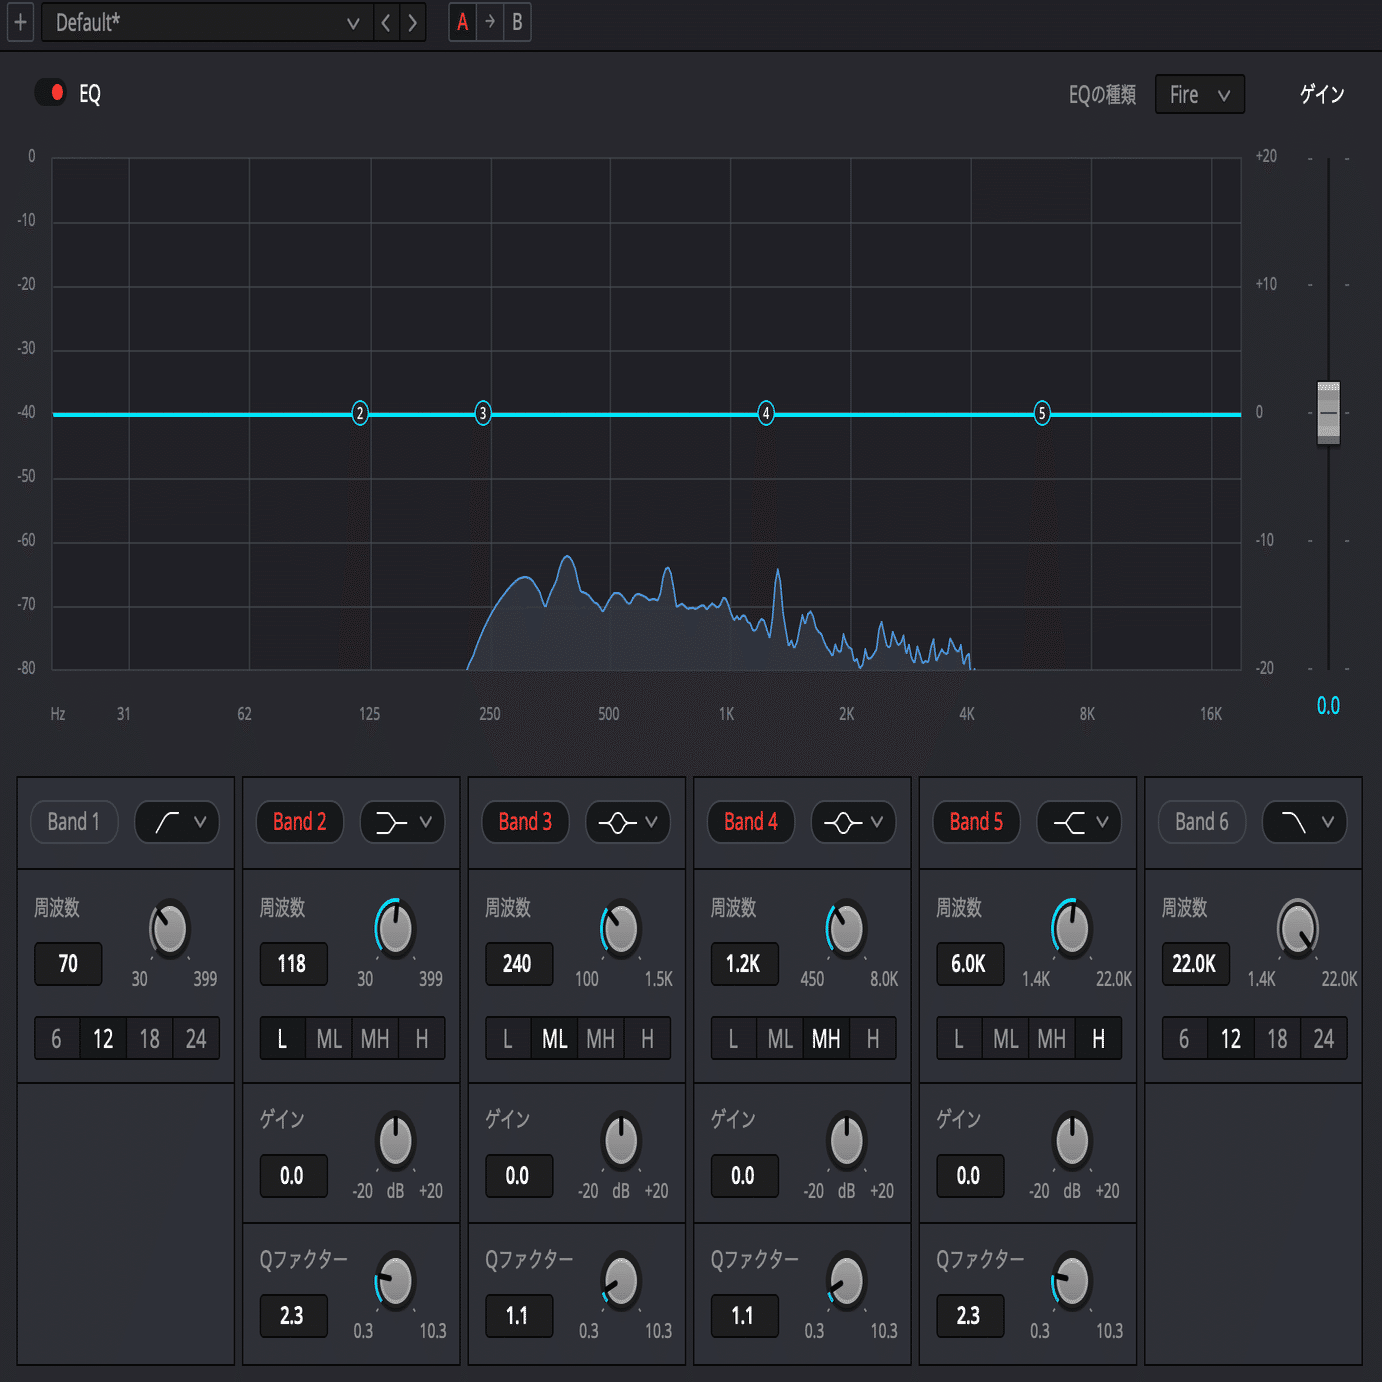Disable Band 3
The height and width of the screenshot is (1382, 1382).
pyautogui.click(x=525, y=822)
